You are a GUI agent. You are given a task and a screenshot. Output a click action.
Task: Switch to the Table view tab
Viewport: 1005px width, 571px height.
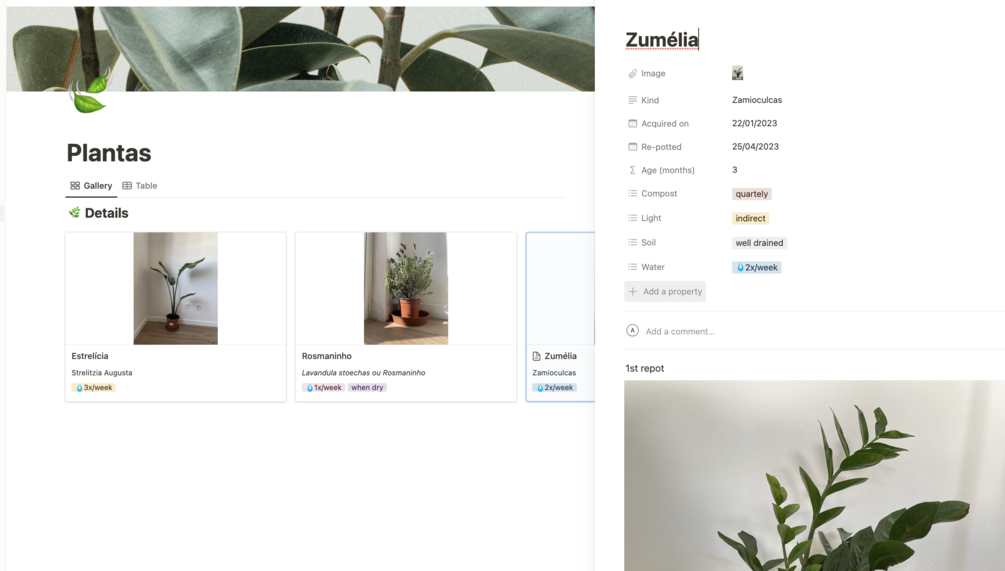(140, 186)
